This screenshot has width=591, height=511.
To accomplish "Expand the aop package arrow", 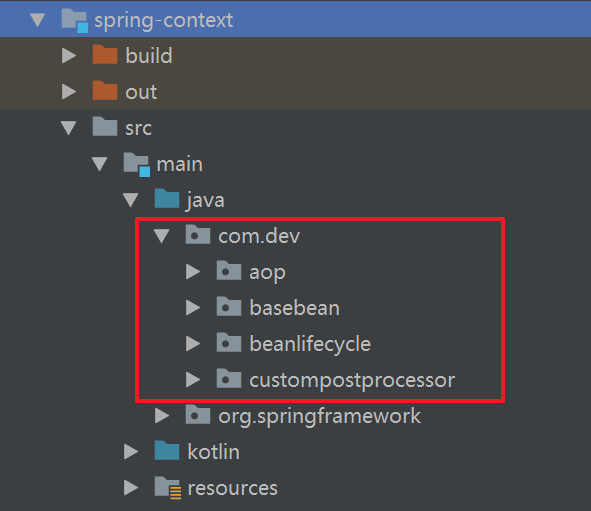I will point(193,272).
